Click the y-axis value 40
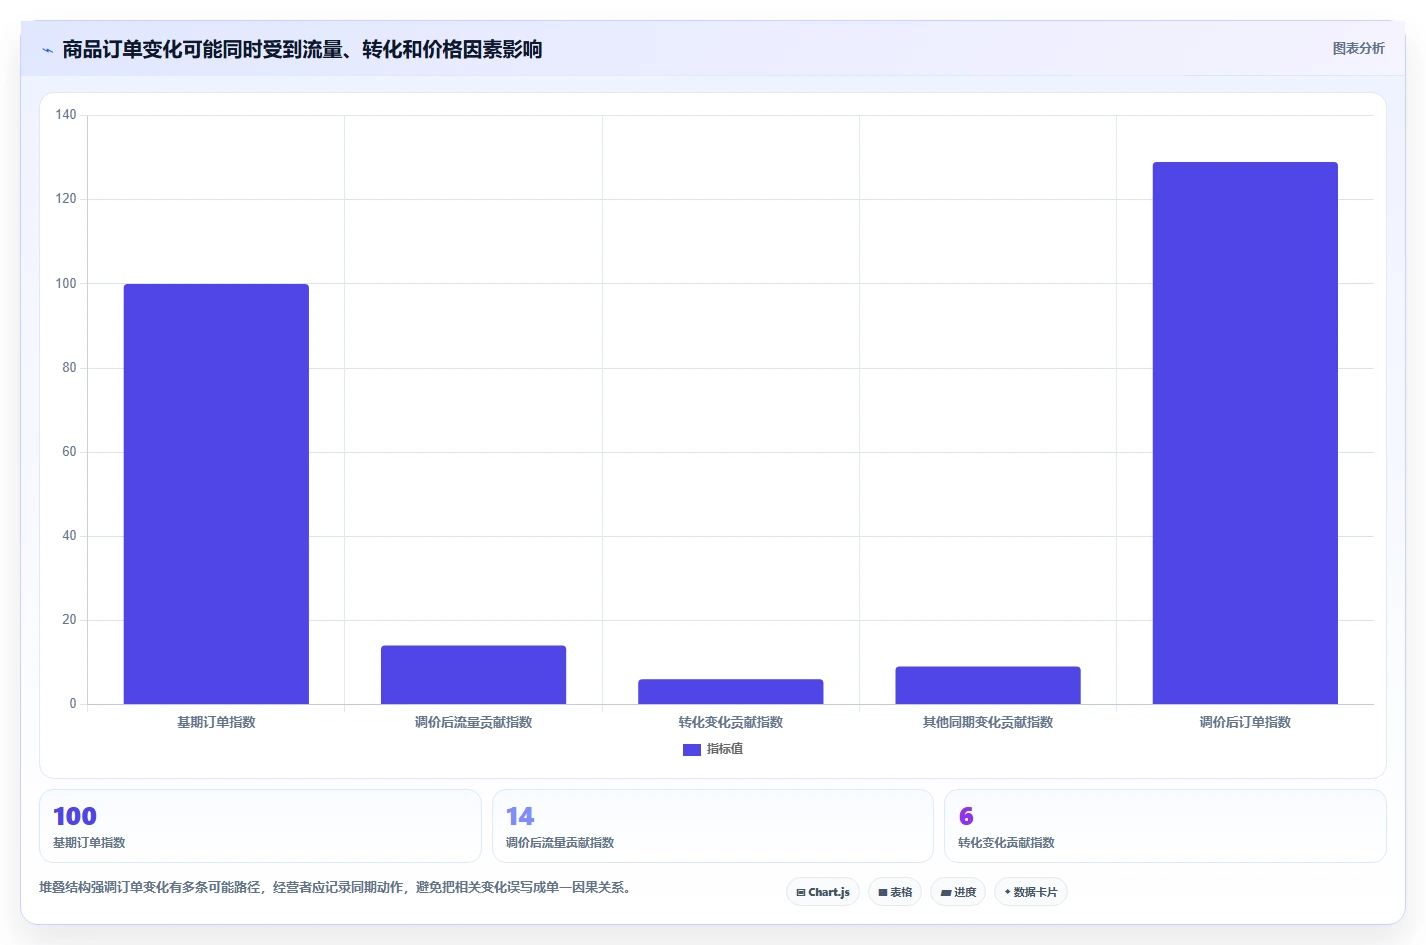Viewport: 1426px width, 945px height. [69, 536]
